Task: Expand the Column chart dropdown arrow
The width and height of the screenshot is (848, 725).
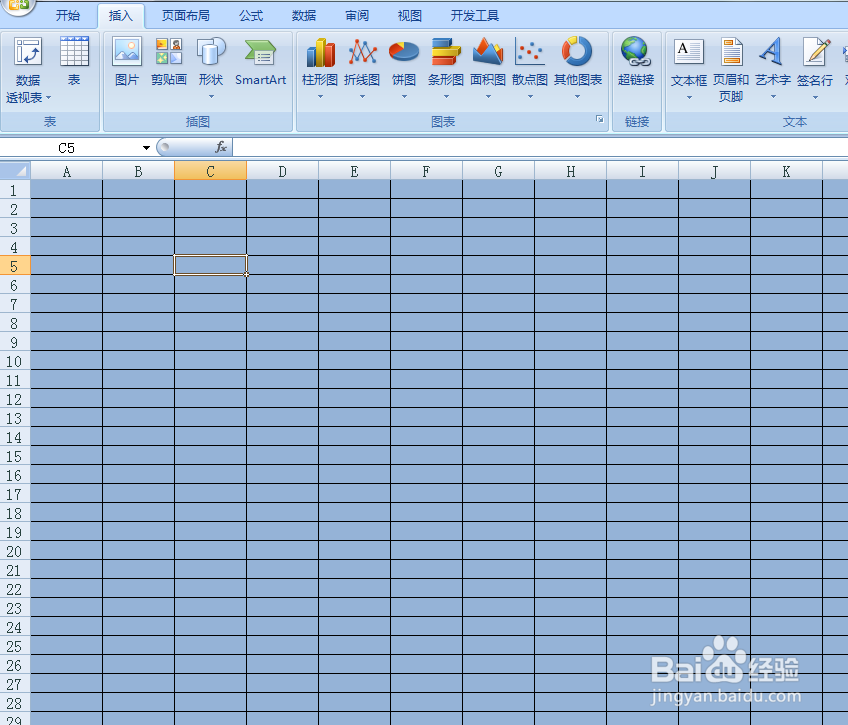Action: coord(320,96)
